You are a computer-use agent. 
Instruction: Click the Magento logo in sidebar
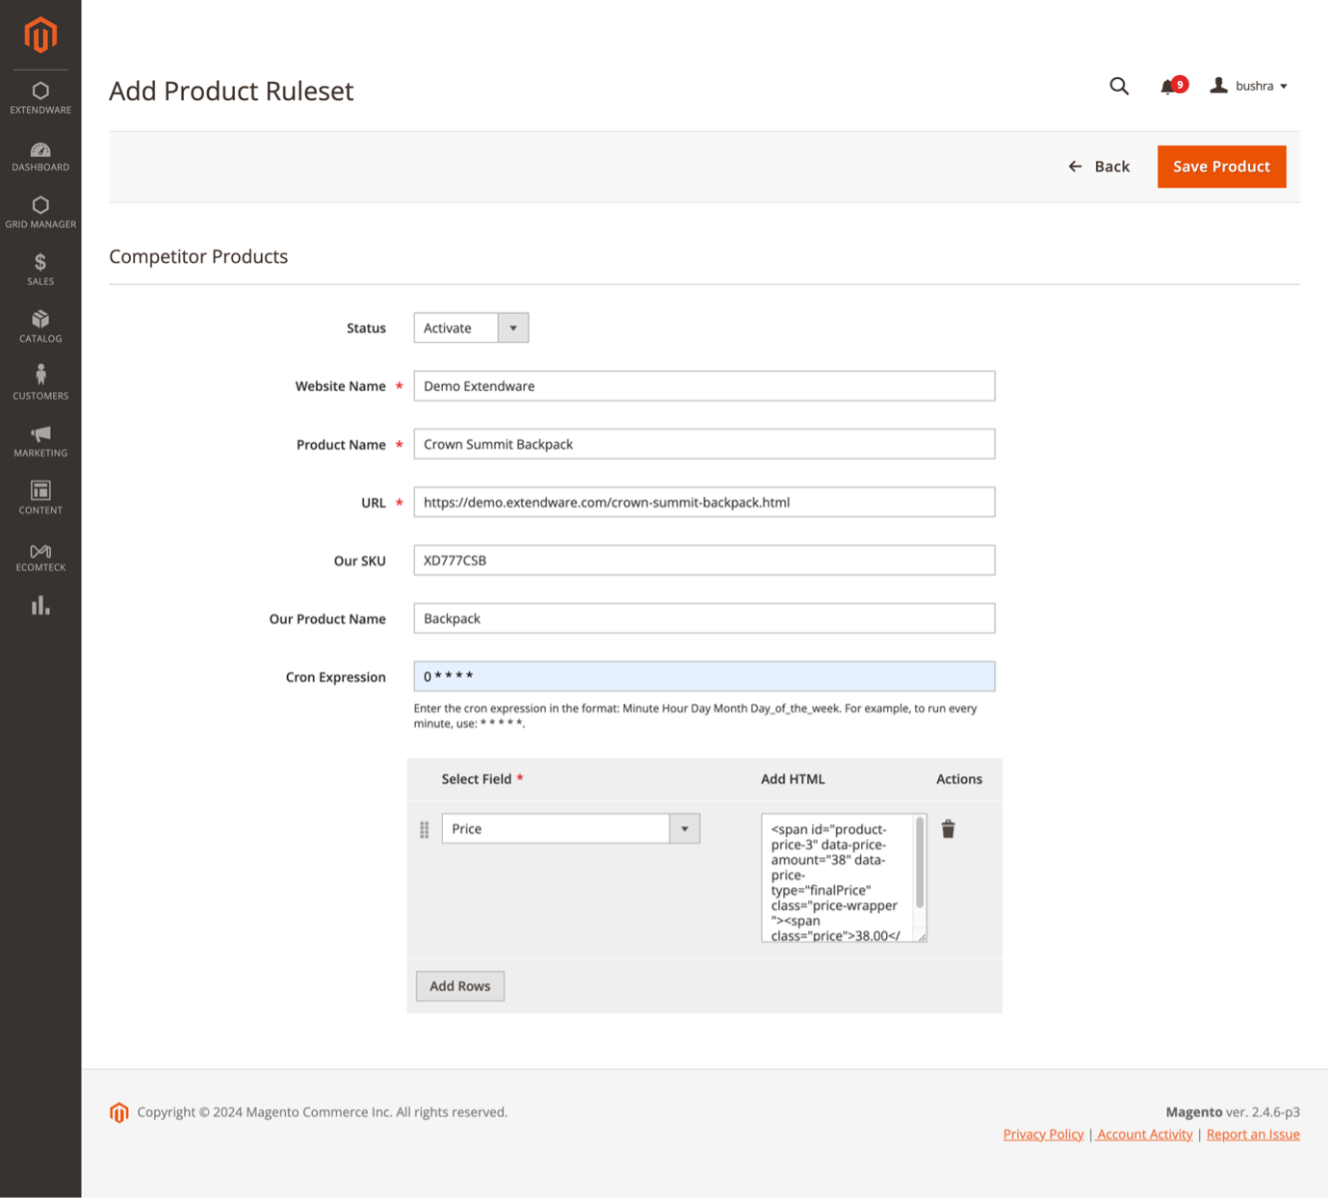point(40,35)
